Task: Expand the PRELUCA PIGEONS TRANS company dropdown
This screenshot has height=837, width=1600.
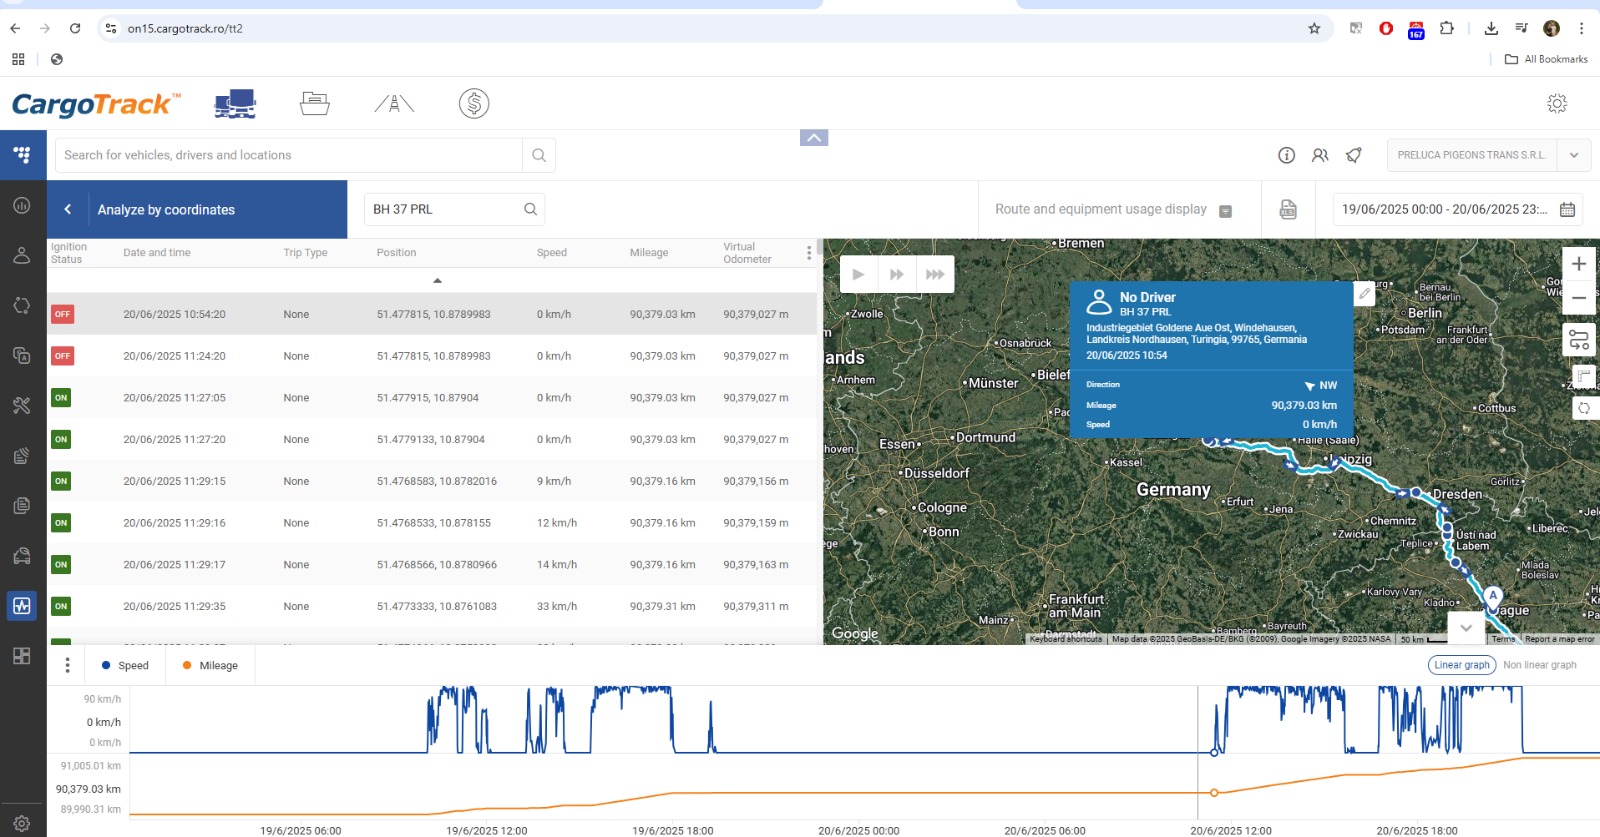Action: coord(1574,155)
